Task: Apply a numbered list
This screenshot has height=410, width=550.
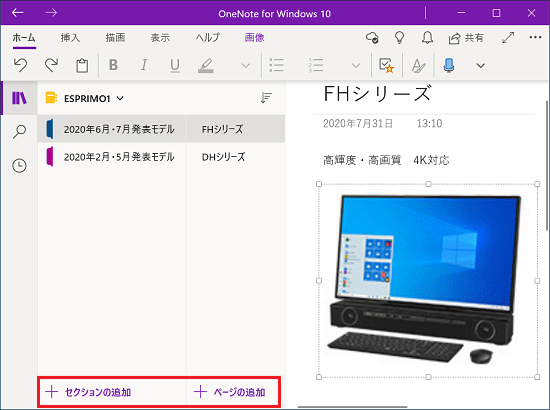Action: (x=316, y=65)
